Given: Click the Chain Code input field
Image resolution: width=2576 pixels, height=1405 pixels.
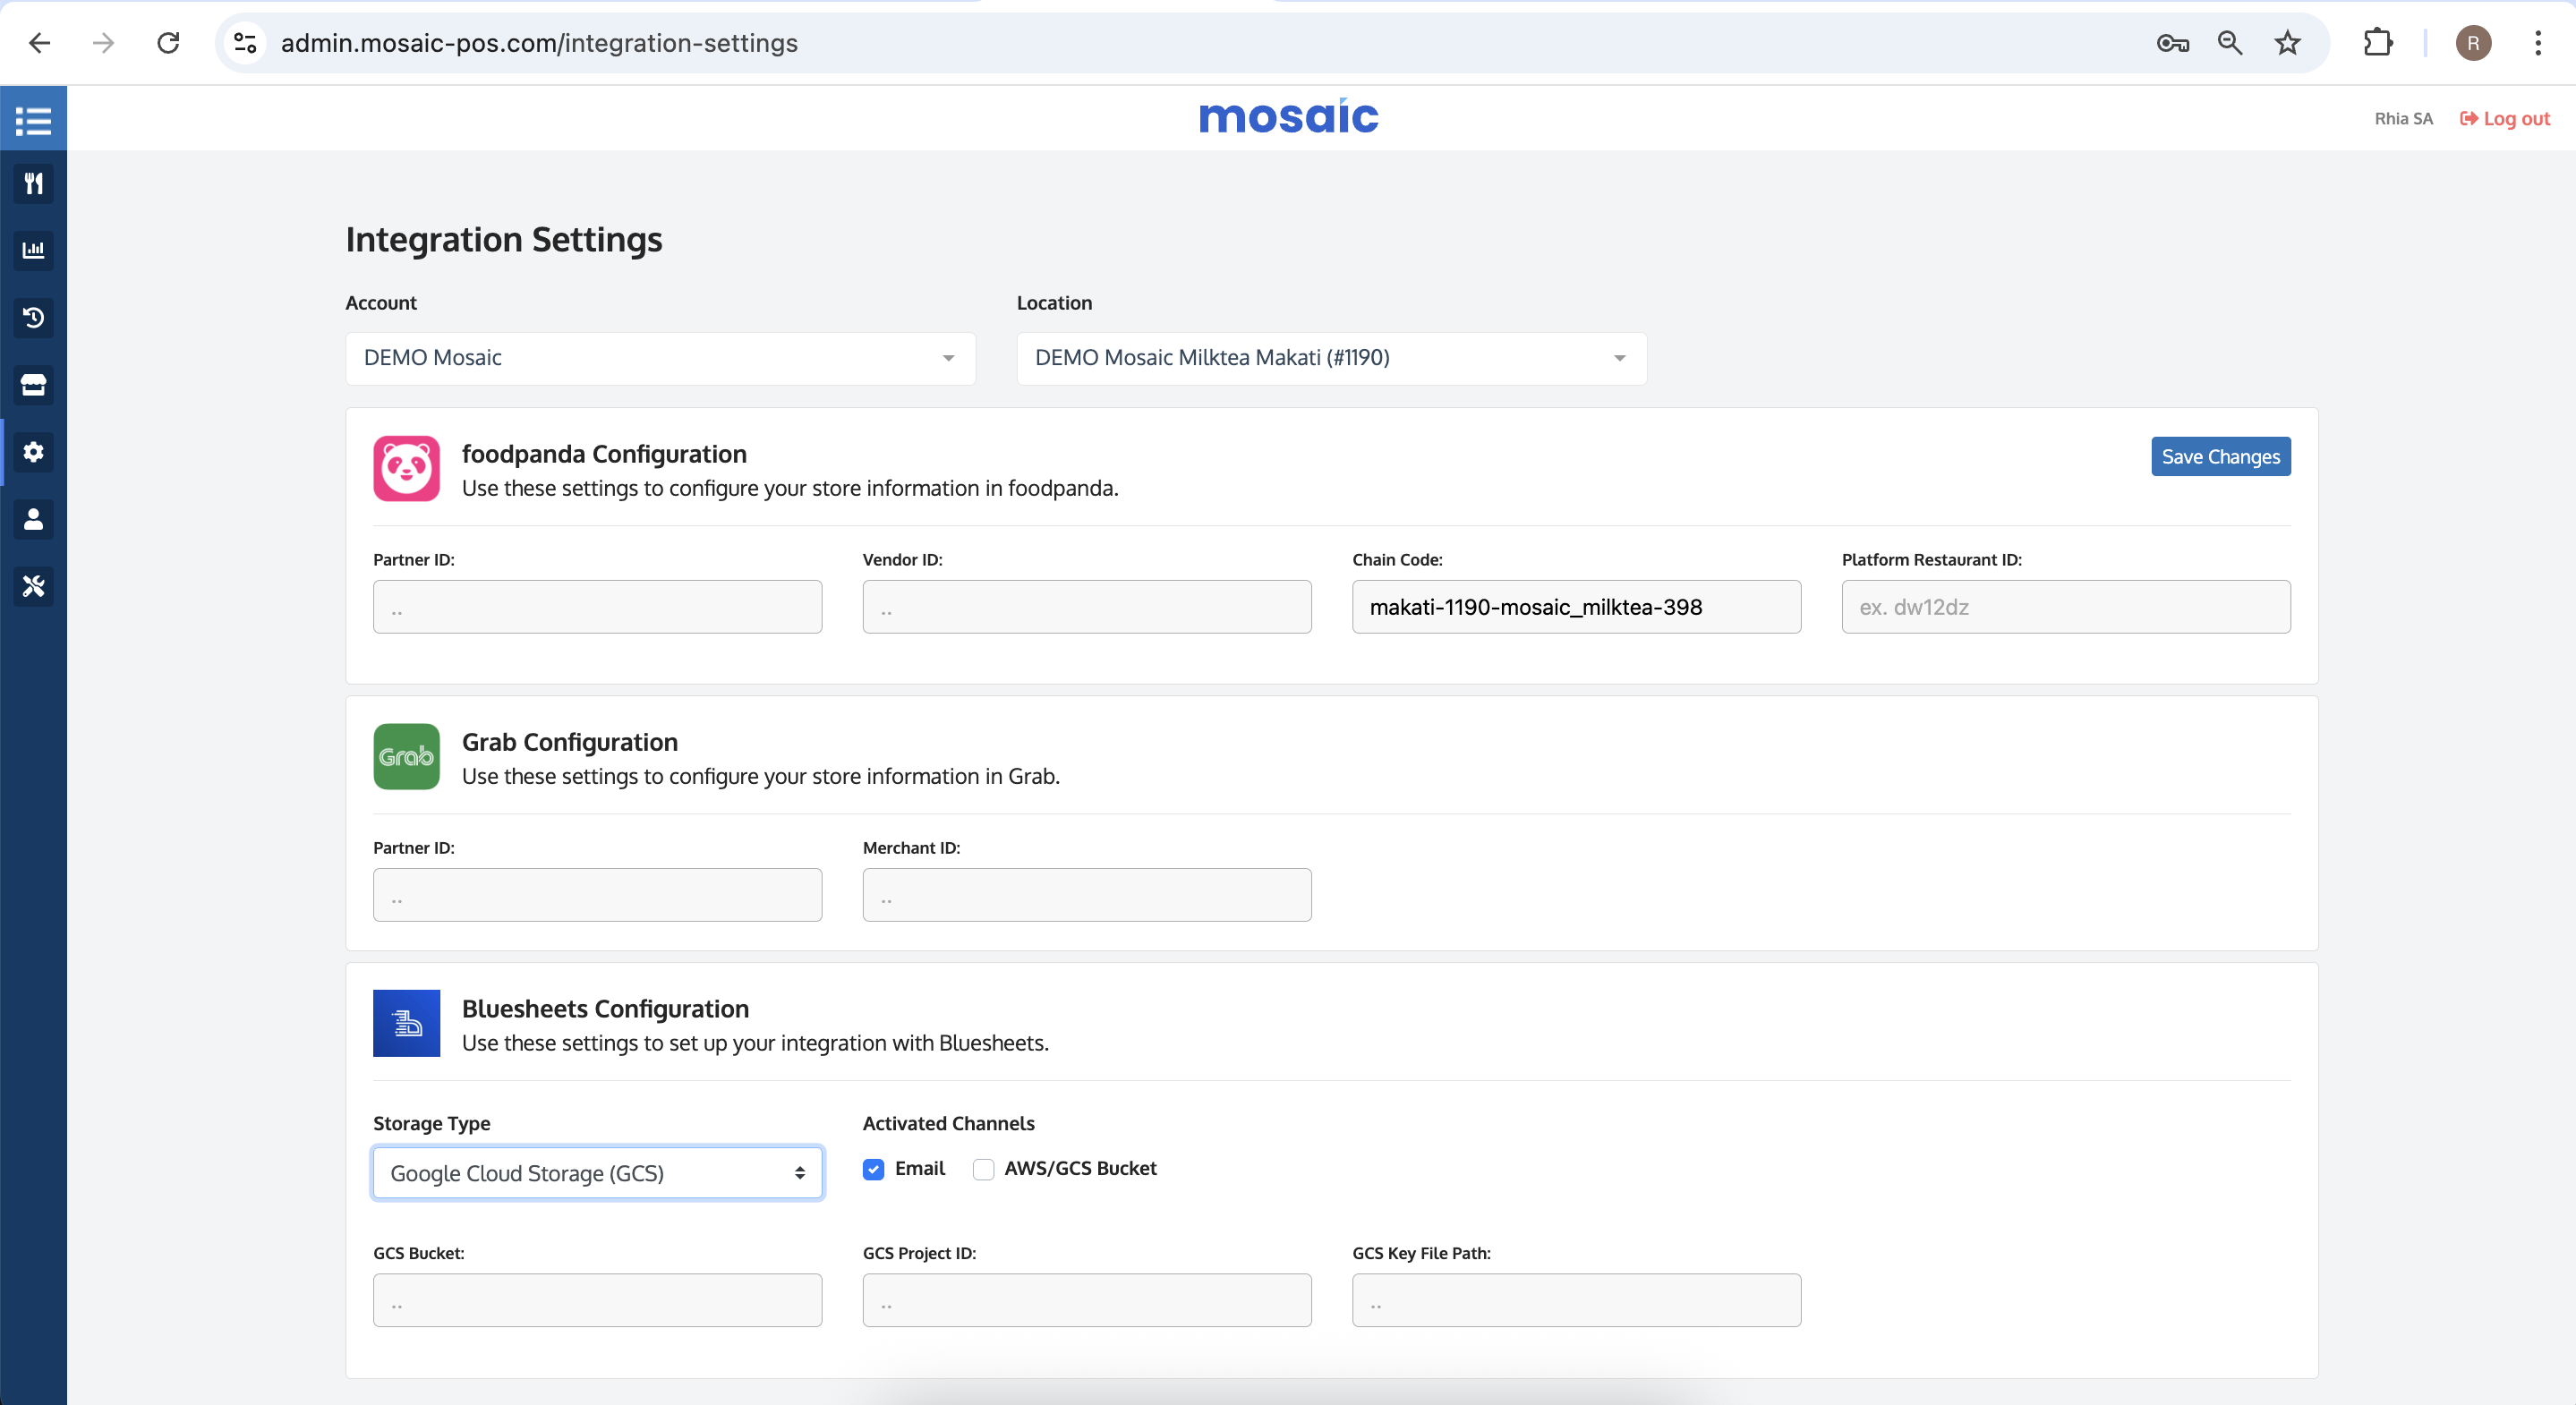Looking at the screenshot, I should coord(1575,607).
